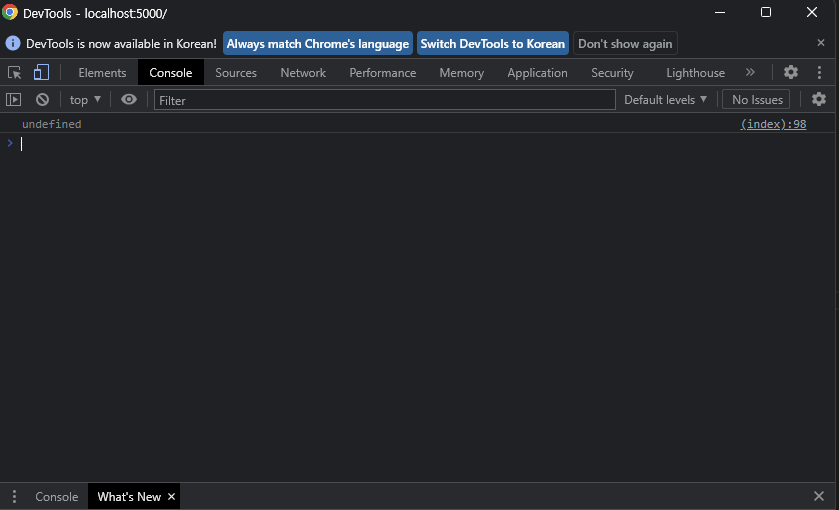Image resolution: width=839 pixels, height=510 pixels.
Task: Switch to the Application tab
Action: coord(537,73)
